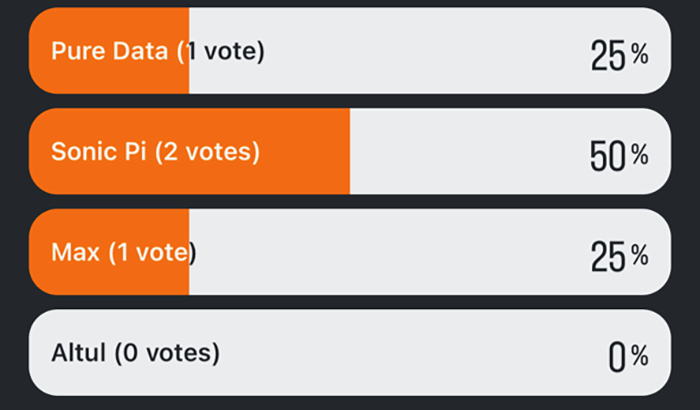700x410 pixels.
Task: Click the "Altul (0 votes)" label text
Action: pyautogui.click(x=135, y=353)
